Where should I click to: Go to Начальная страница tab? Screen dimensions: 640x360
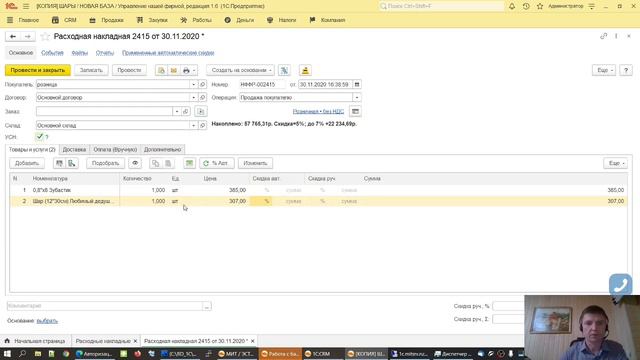click(35, 341)
